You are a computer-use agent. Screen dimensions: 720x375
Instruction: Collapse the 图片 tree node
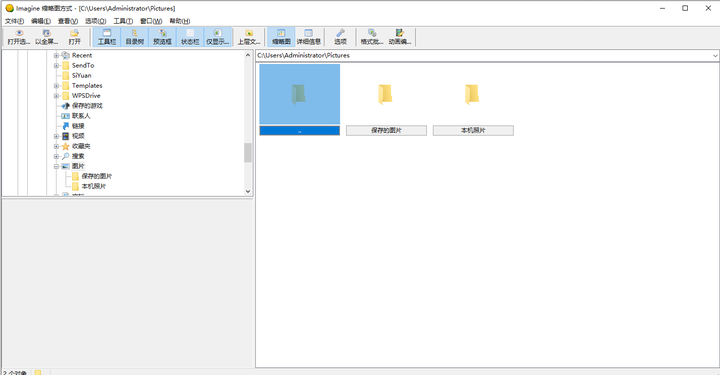pos(56,167)
